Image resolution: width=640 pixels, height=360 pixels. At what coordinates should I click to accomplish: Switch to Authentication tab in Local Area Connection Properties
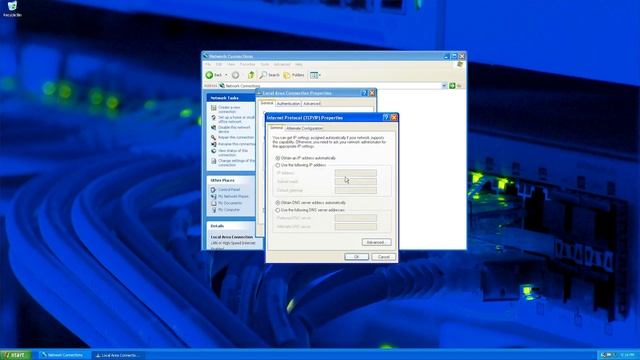click(x=288, y=104)
